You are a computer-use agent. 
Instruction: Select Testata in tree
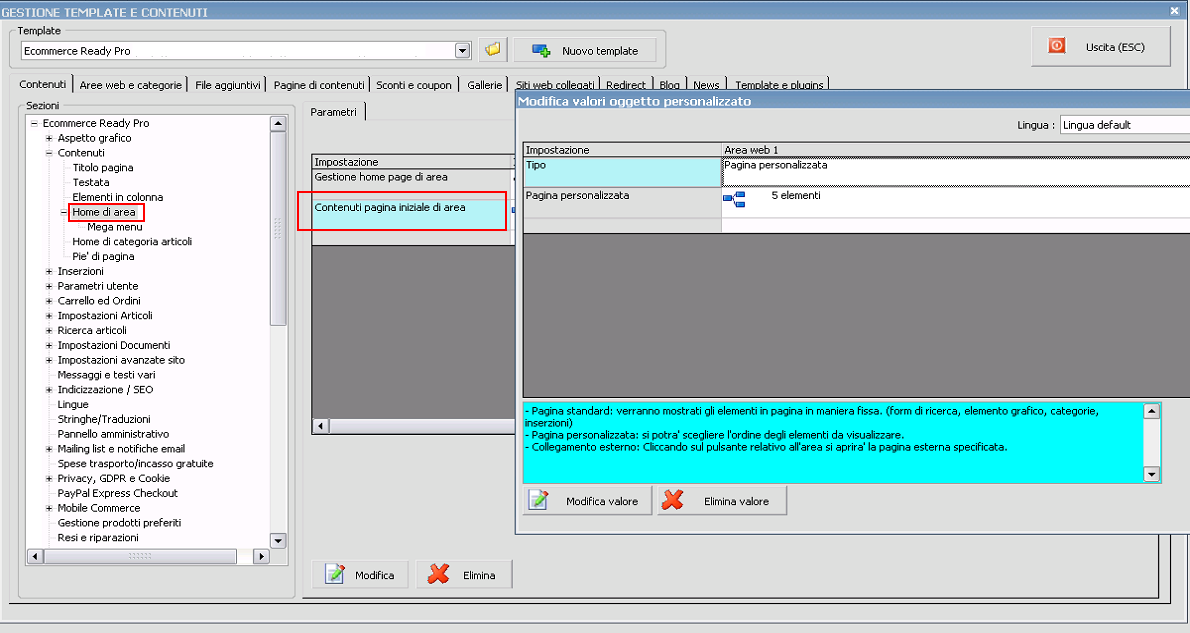pyautogui.click(x=90, y=182)
